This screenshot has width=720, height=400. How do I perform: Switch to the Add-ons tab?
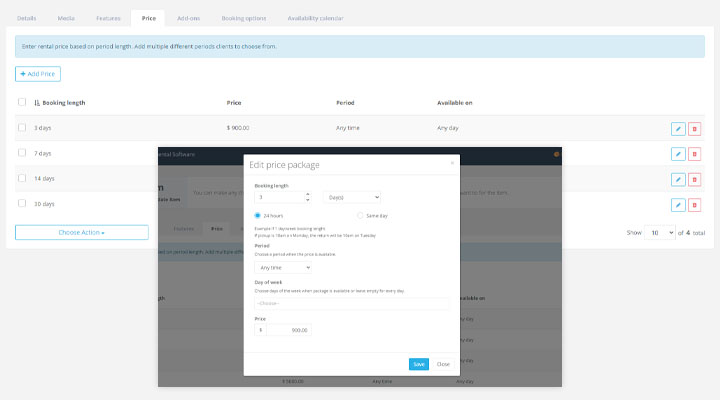pos(189,18)
